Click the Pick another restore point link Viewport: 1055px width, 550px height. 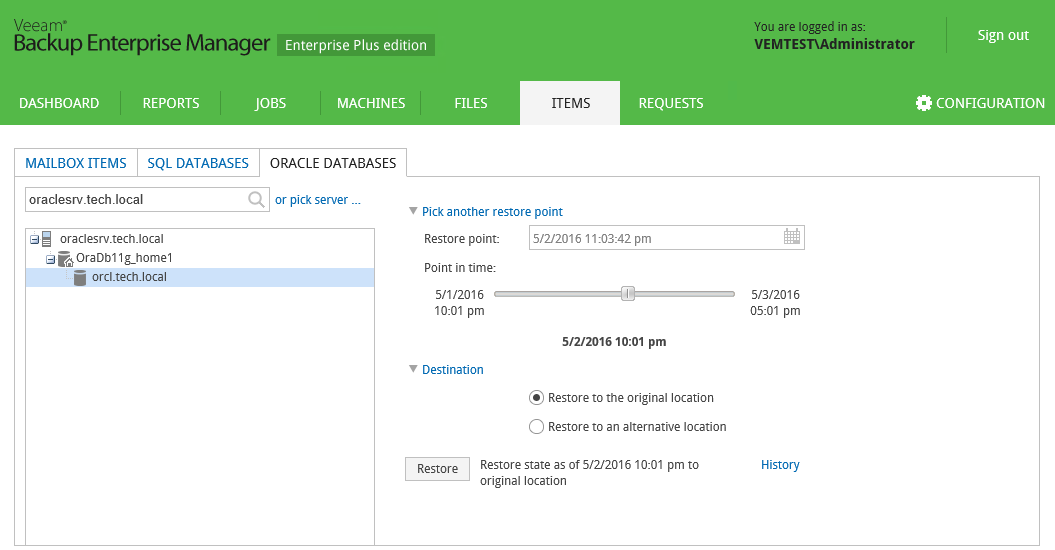point(492,211)
